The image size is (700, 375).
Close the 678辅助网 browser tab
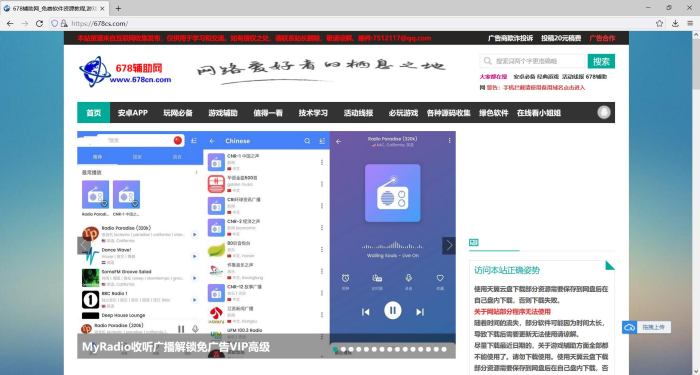pos(102,8)
